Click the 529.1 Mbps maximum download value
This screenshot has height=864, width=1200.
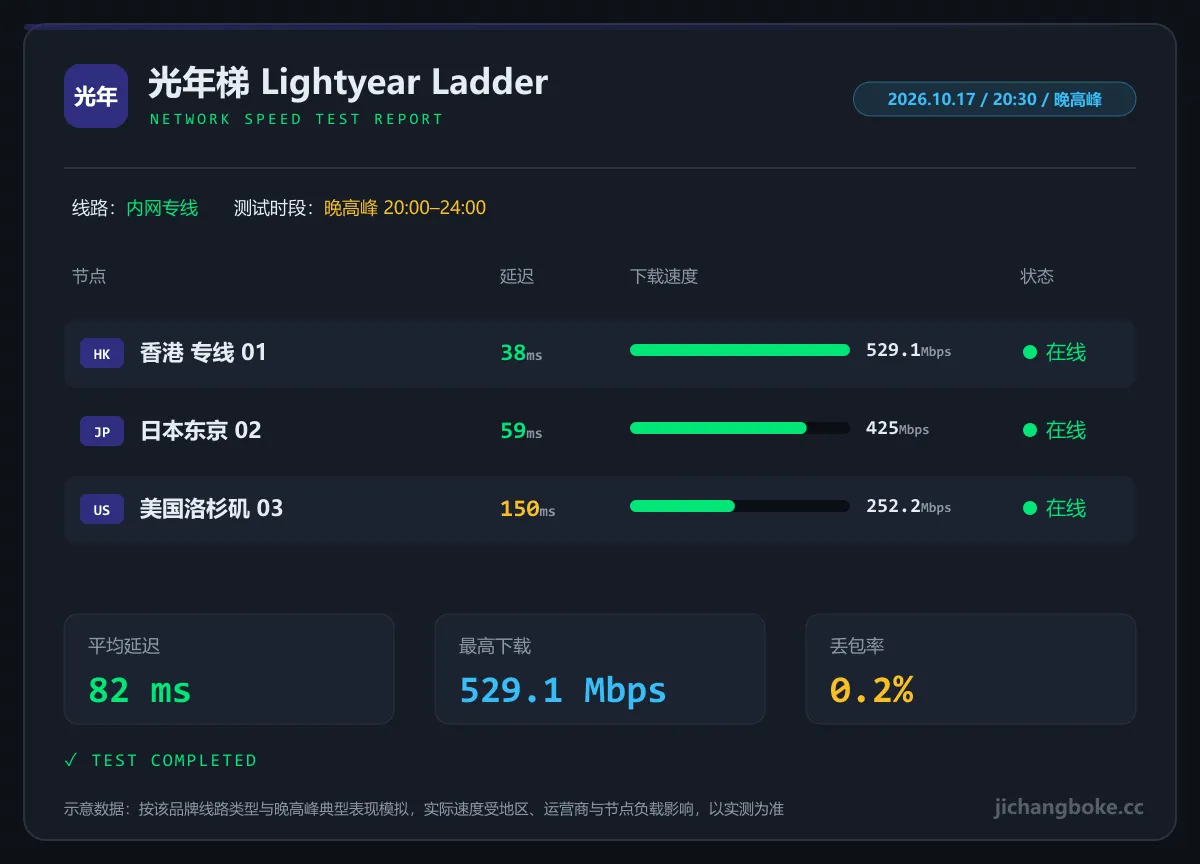[x=563, y=690]
